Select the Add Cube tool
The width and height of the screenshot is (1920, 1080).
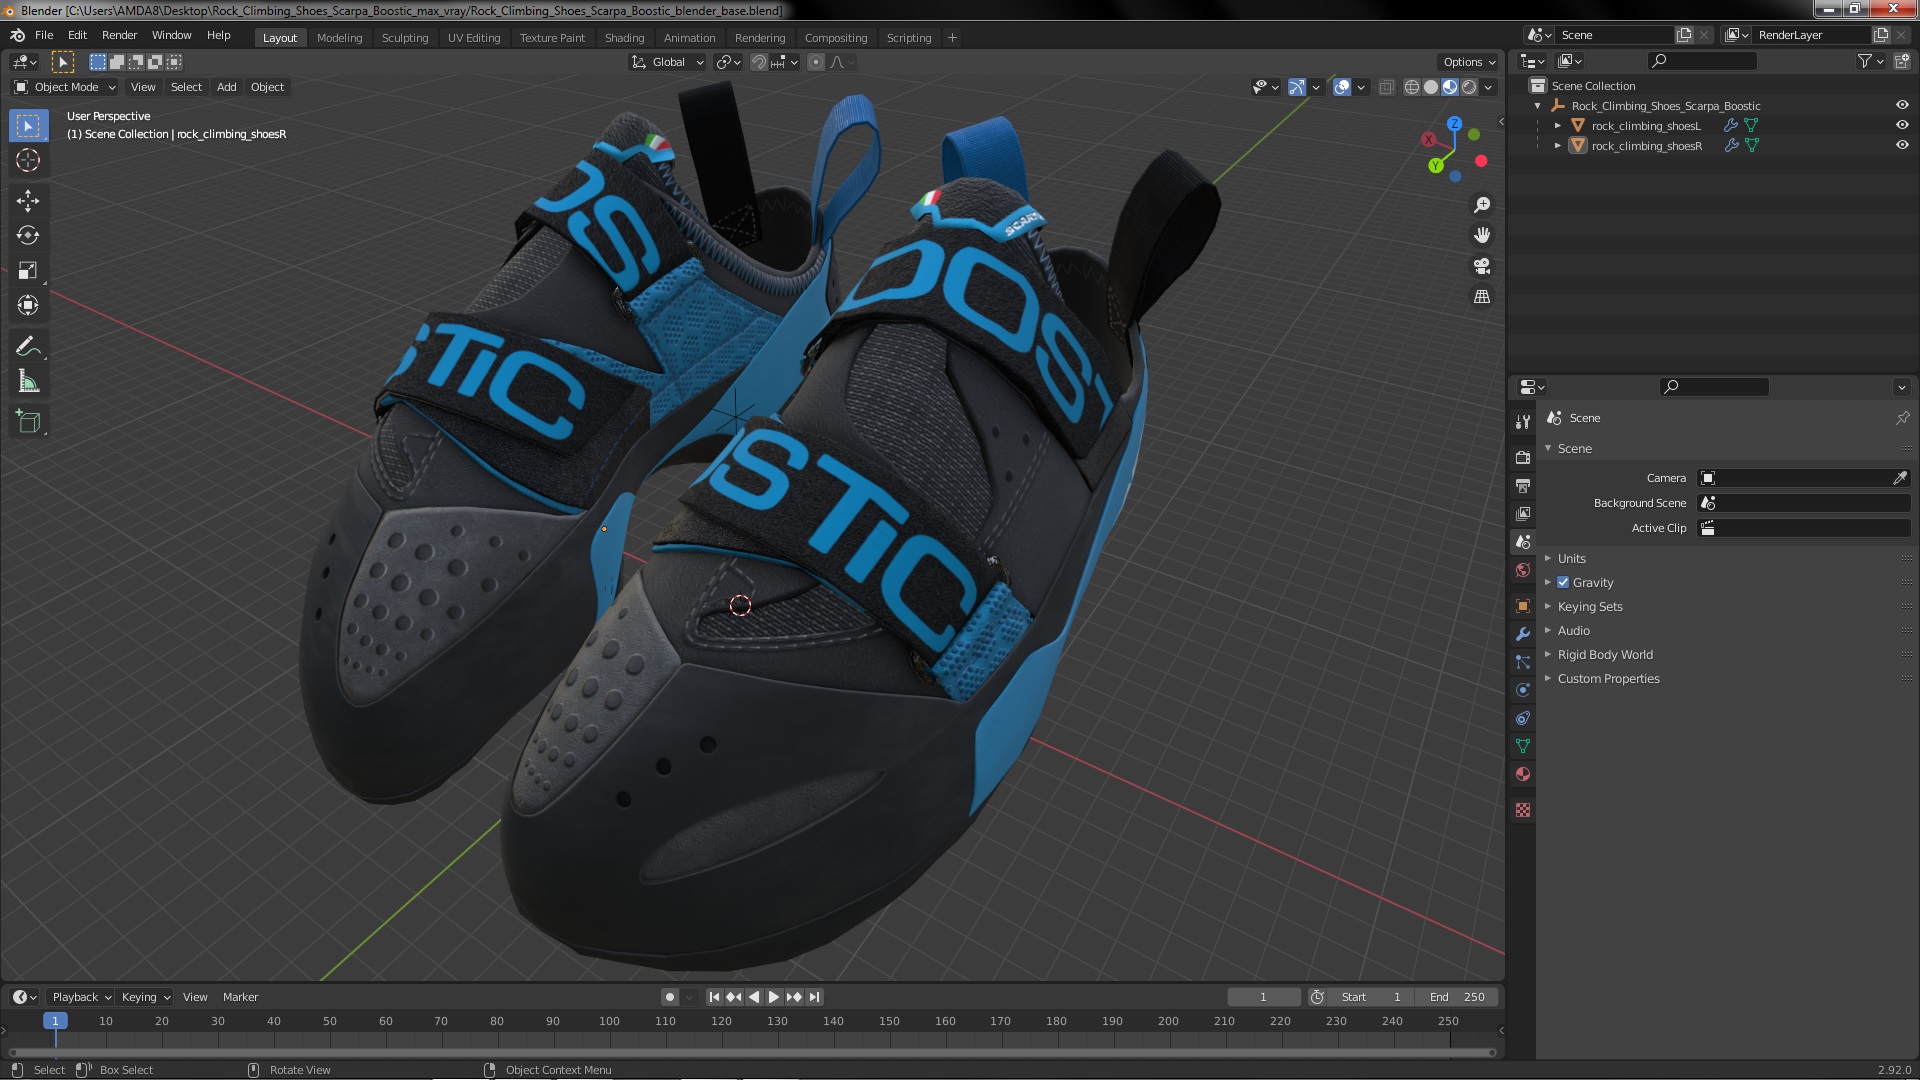point(28,422)
